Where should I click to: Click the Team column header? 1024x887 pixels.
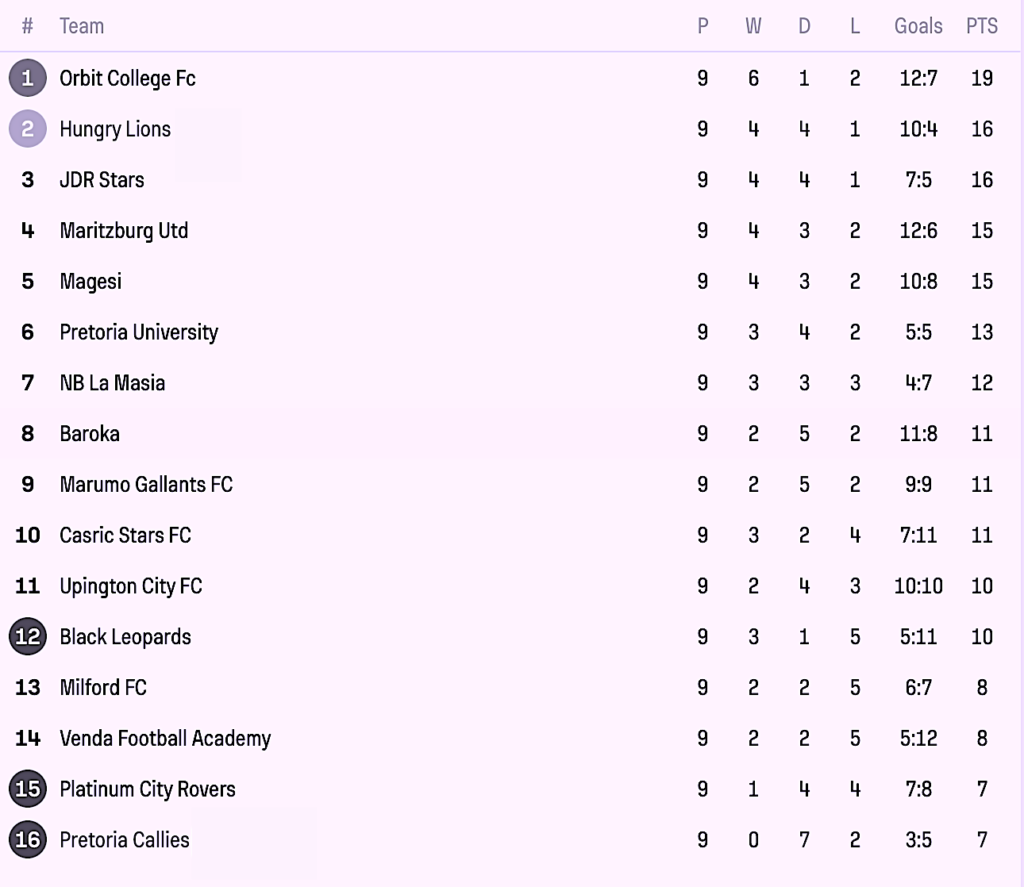tap(81, 27)
